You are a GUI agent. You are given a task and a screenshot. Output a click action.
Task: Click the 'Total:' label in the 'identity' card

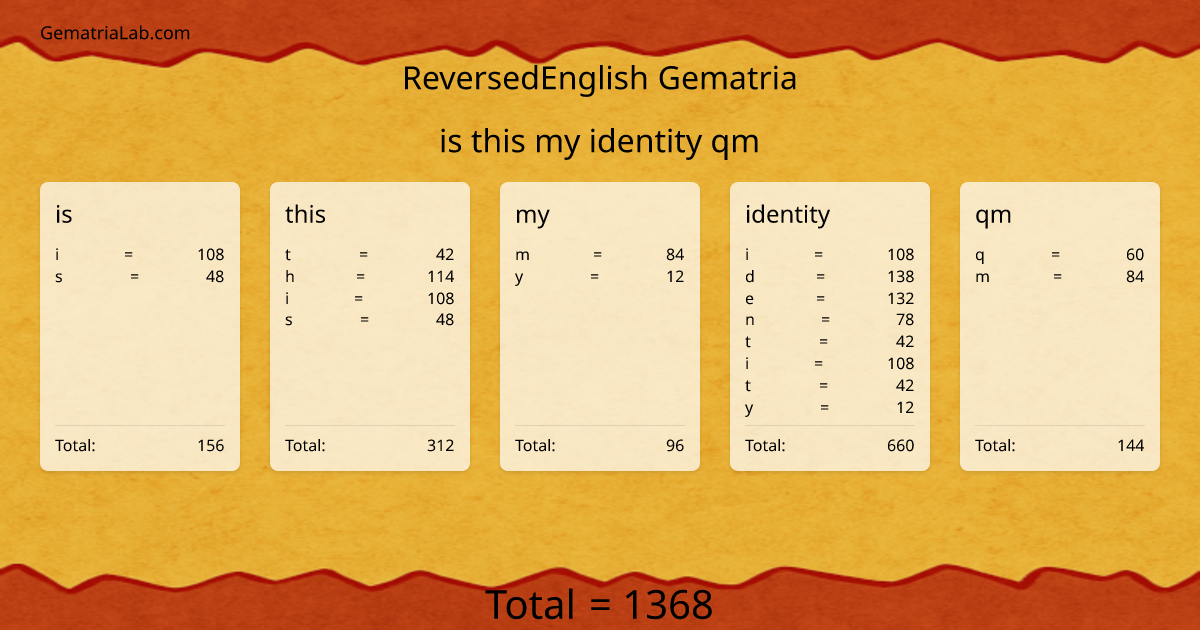[x=765, y=445]
